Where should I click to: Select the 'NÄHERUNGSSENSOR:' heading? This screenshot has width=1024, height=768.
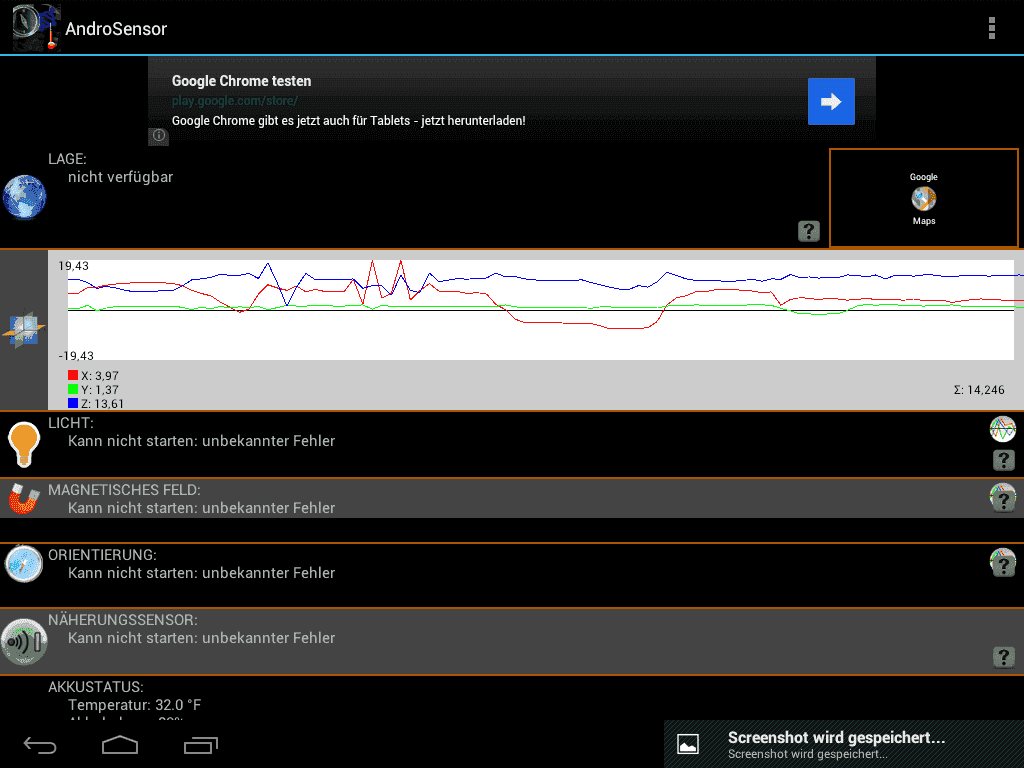click(123, 620)
